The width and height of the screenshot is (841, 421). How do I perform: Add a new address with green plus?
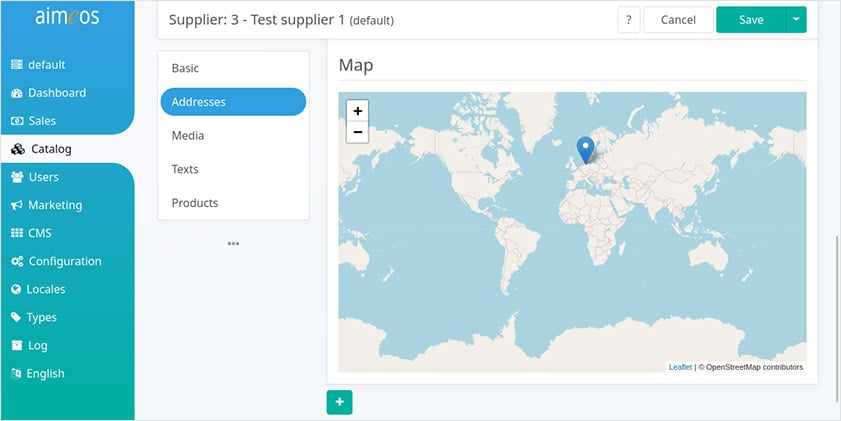point(340,402)
